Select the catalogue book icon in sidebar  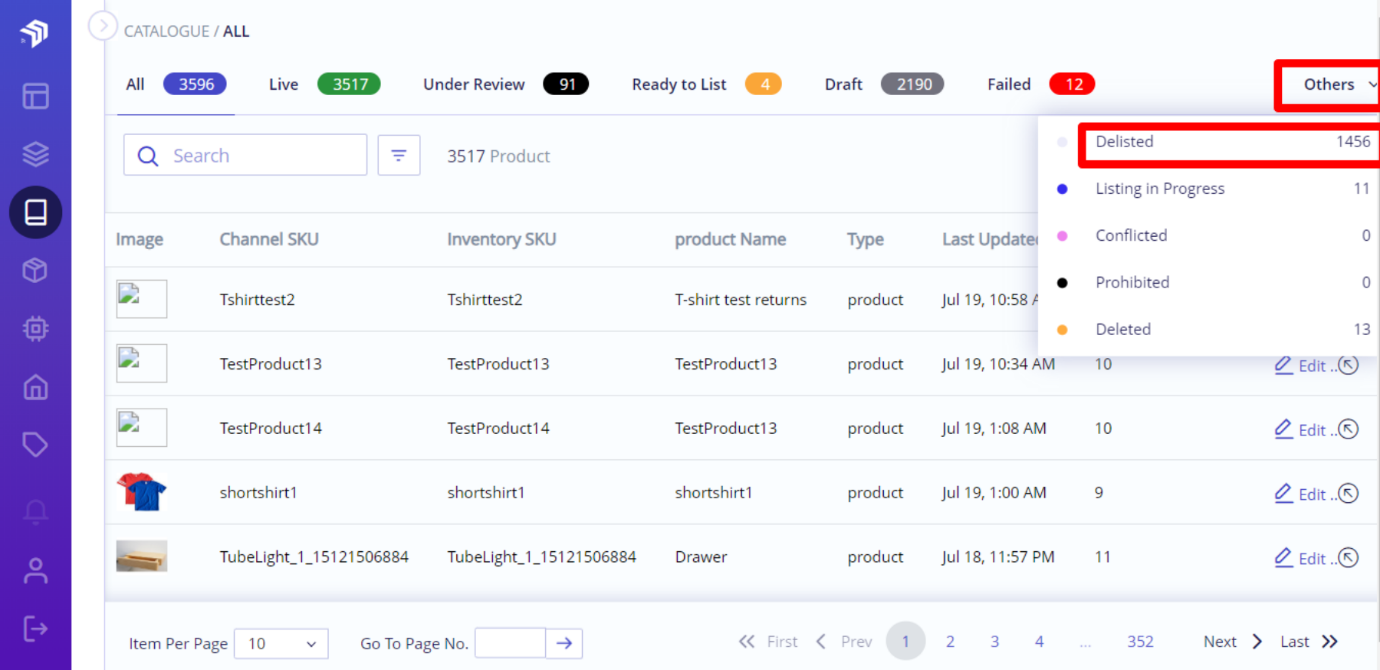coord(36,212)
